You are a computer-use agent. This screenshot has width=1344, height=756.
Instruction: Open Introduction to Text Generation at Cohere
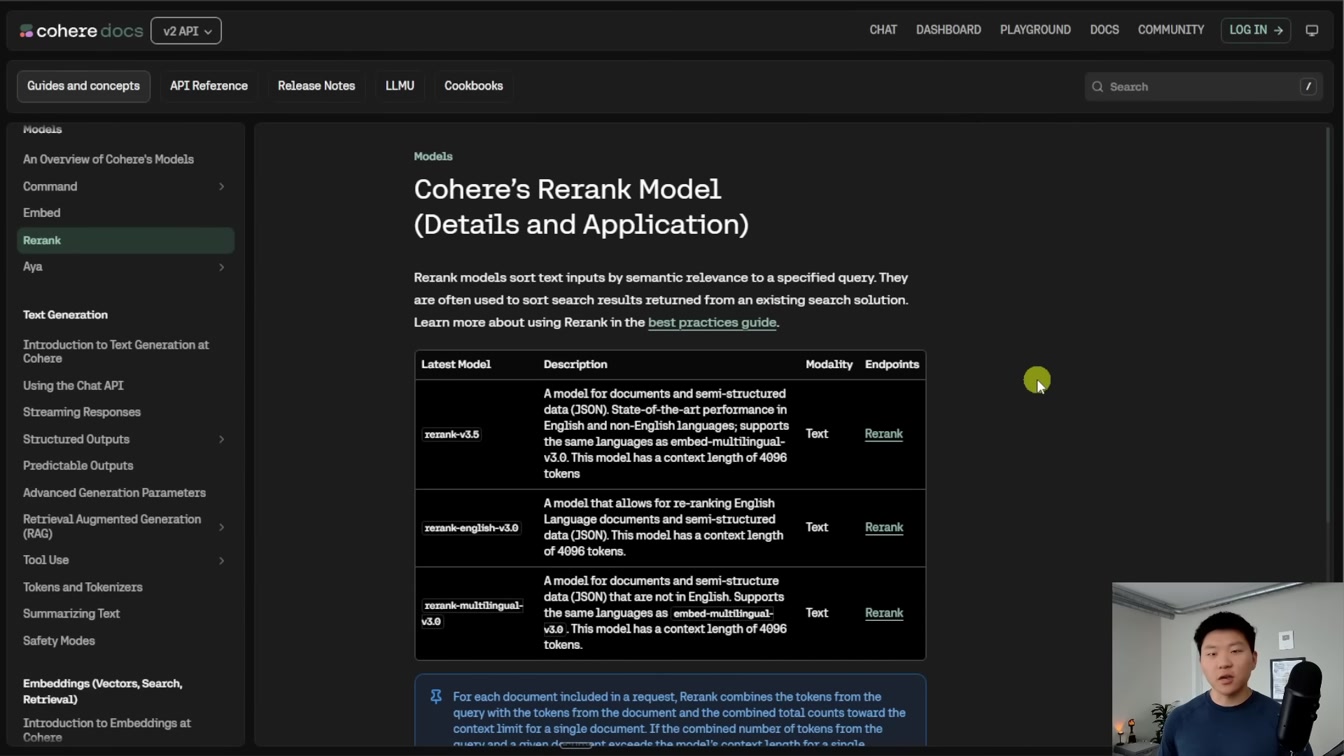[x=116, y=351]
